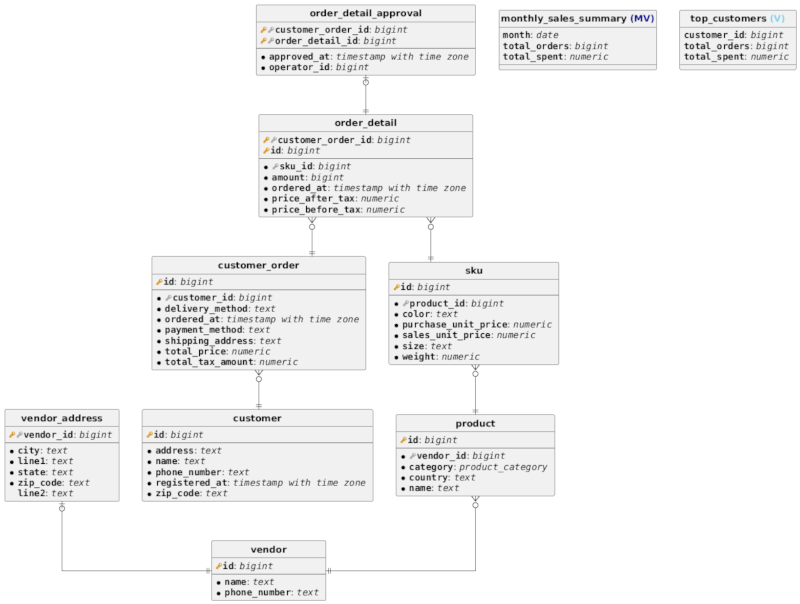Viewport: 800px width, 604px height.
Task: Click the key icon on order_detail_approval order_detail_id
Action: click(262, 40)
